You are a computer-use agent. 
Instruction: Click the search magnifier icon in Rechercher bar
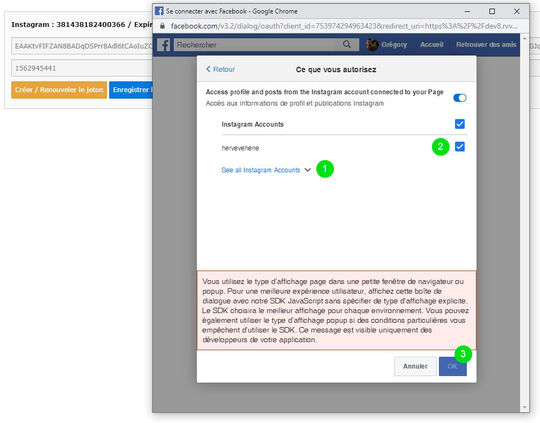(x=347, y=44)
